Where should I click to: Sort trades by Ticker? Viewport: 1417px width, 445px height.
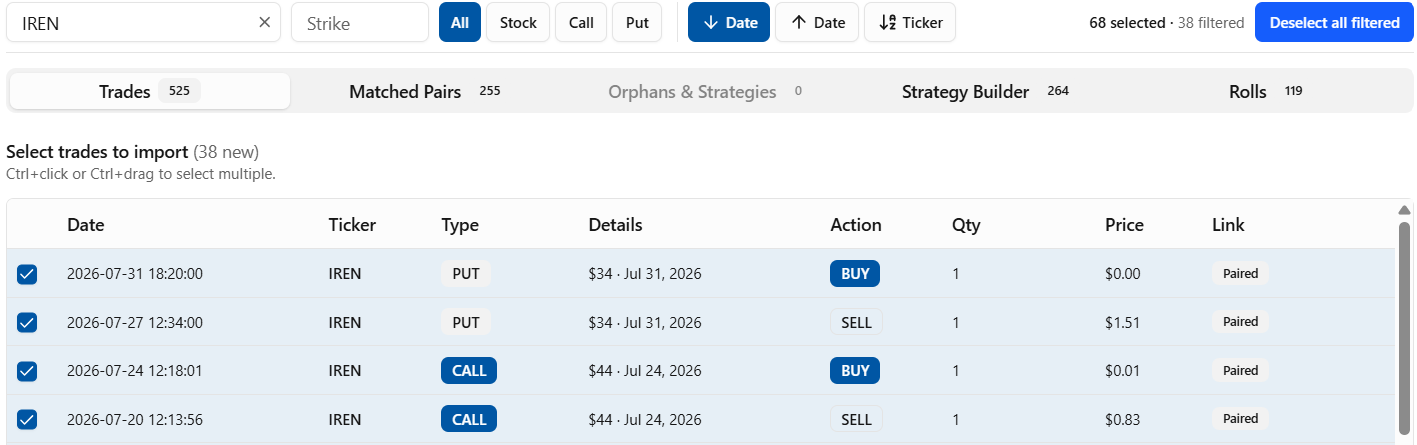click(910, 22)
